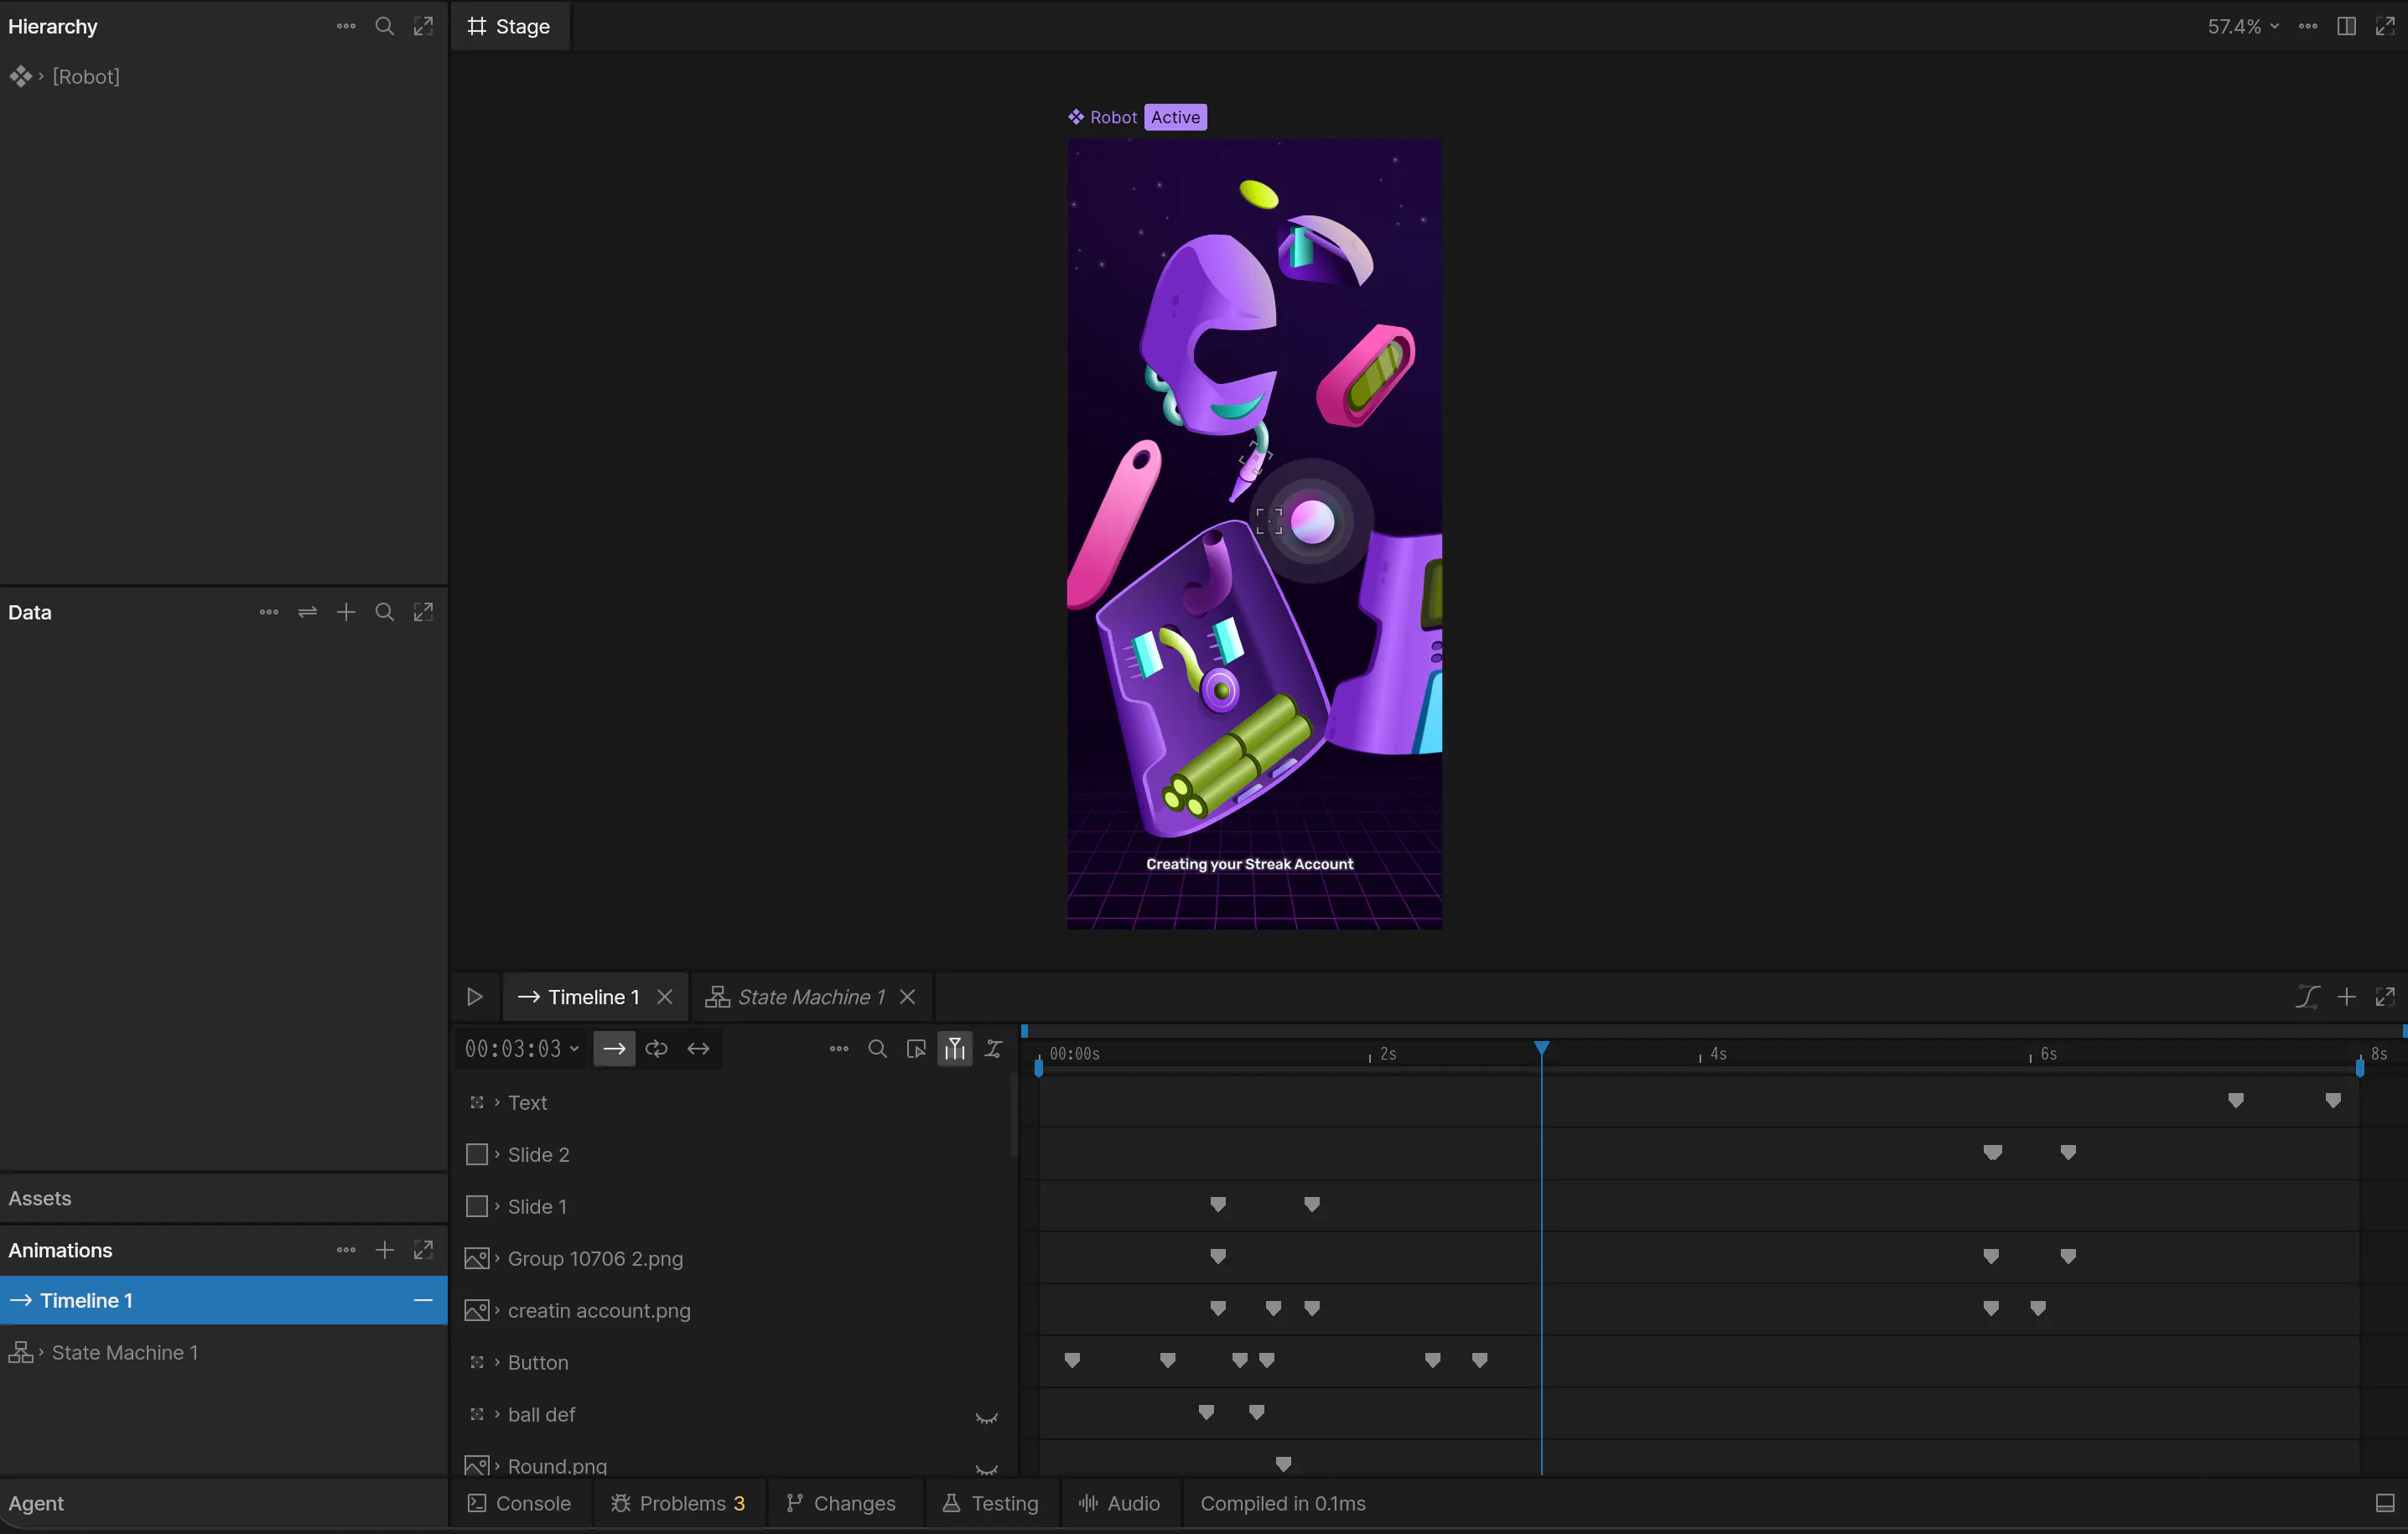Pop out the Animations panel

[423, 1250]
